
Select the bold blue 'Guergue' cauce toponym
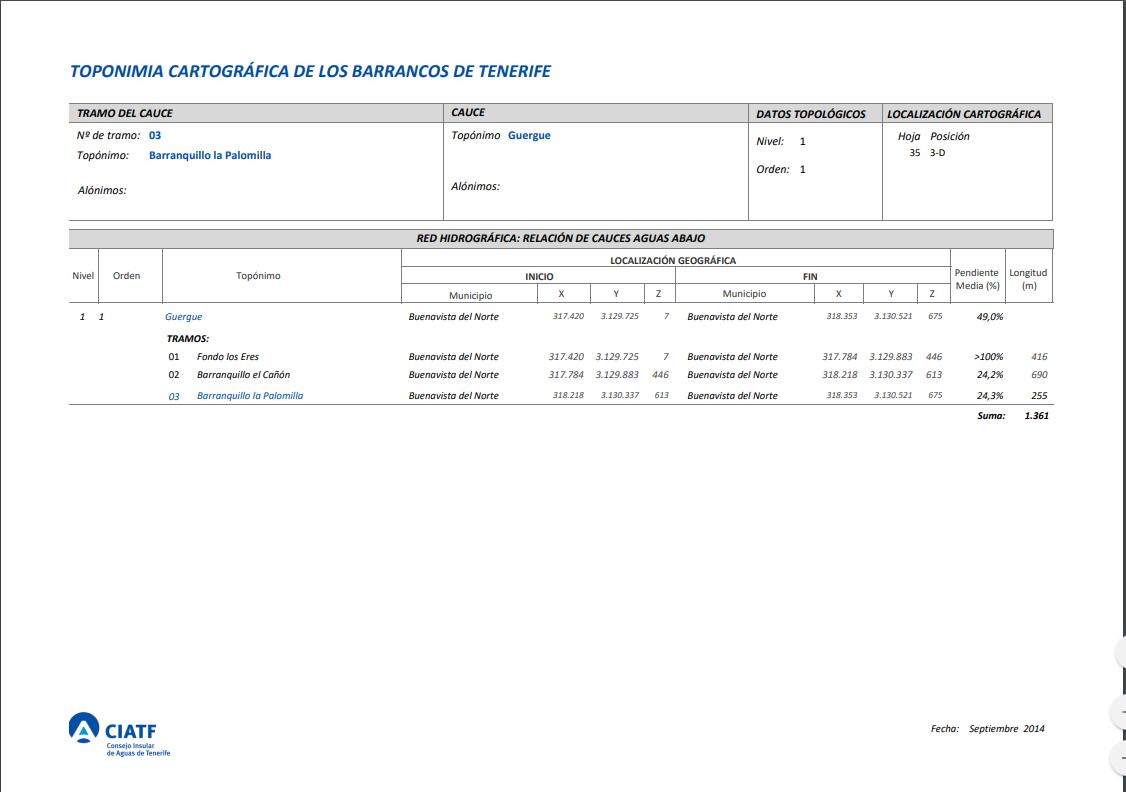529,135
